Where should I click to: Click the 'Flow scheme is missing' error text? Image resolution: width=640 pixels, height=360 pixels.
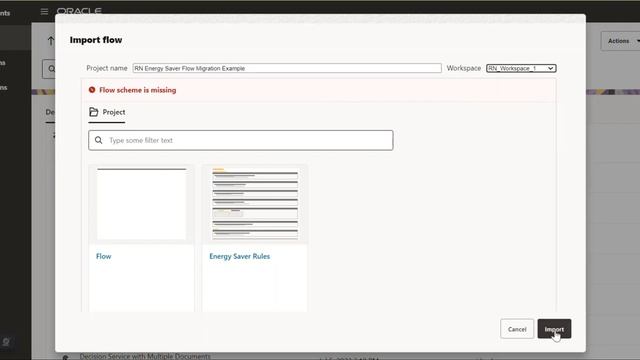(x=138, y=90)
